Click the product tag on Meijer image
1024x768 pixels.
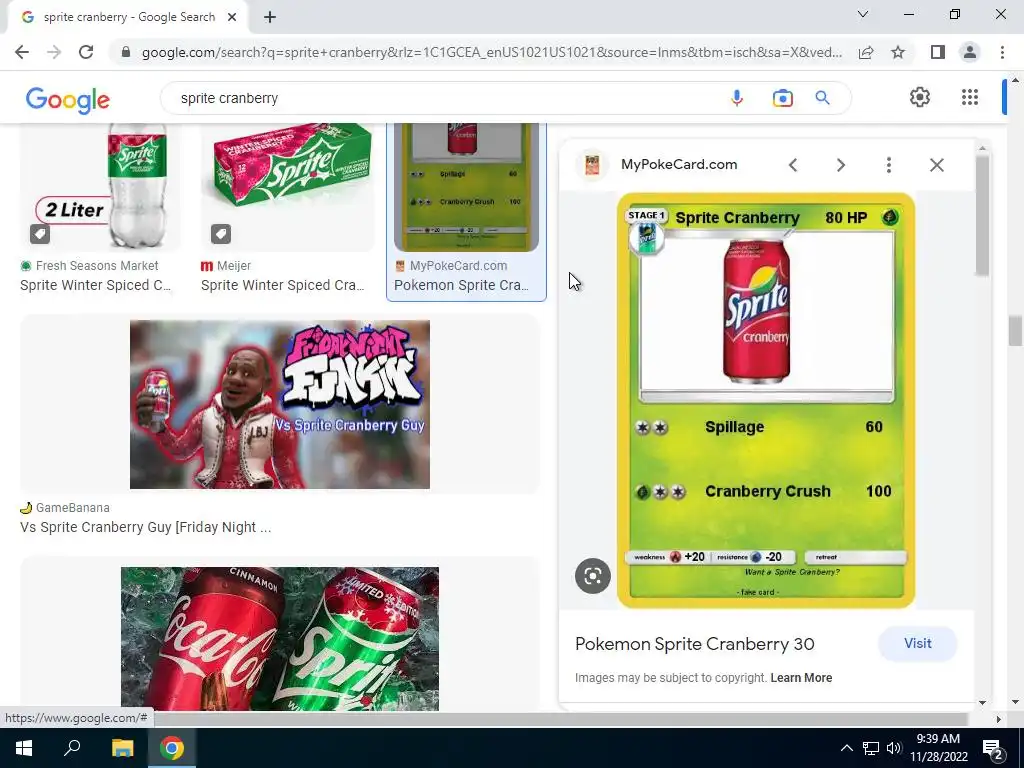tap(221, 234)
